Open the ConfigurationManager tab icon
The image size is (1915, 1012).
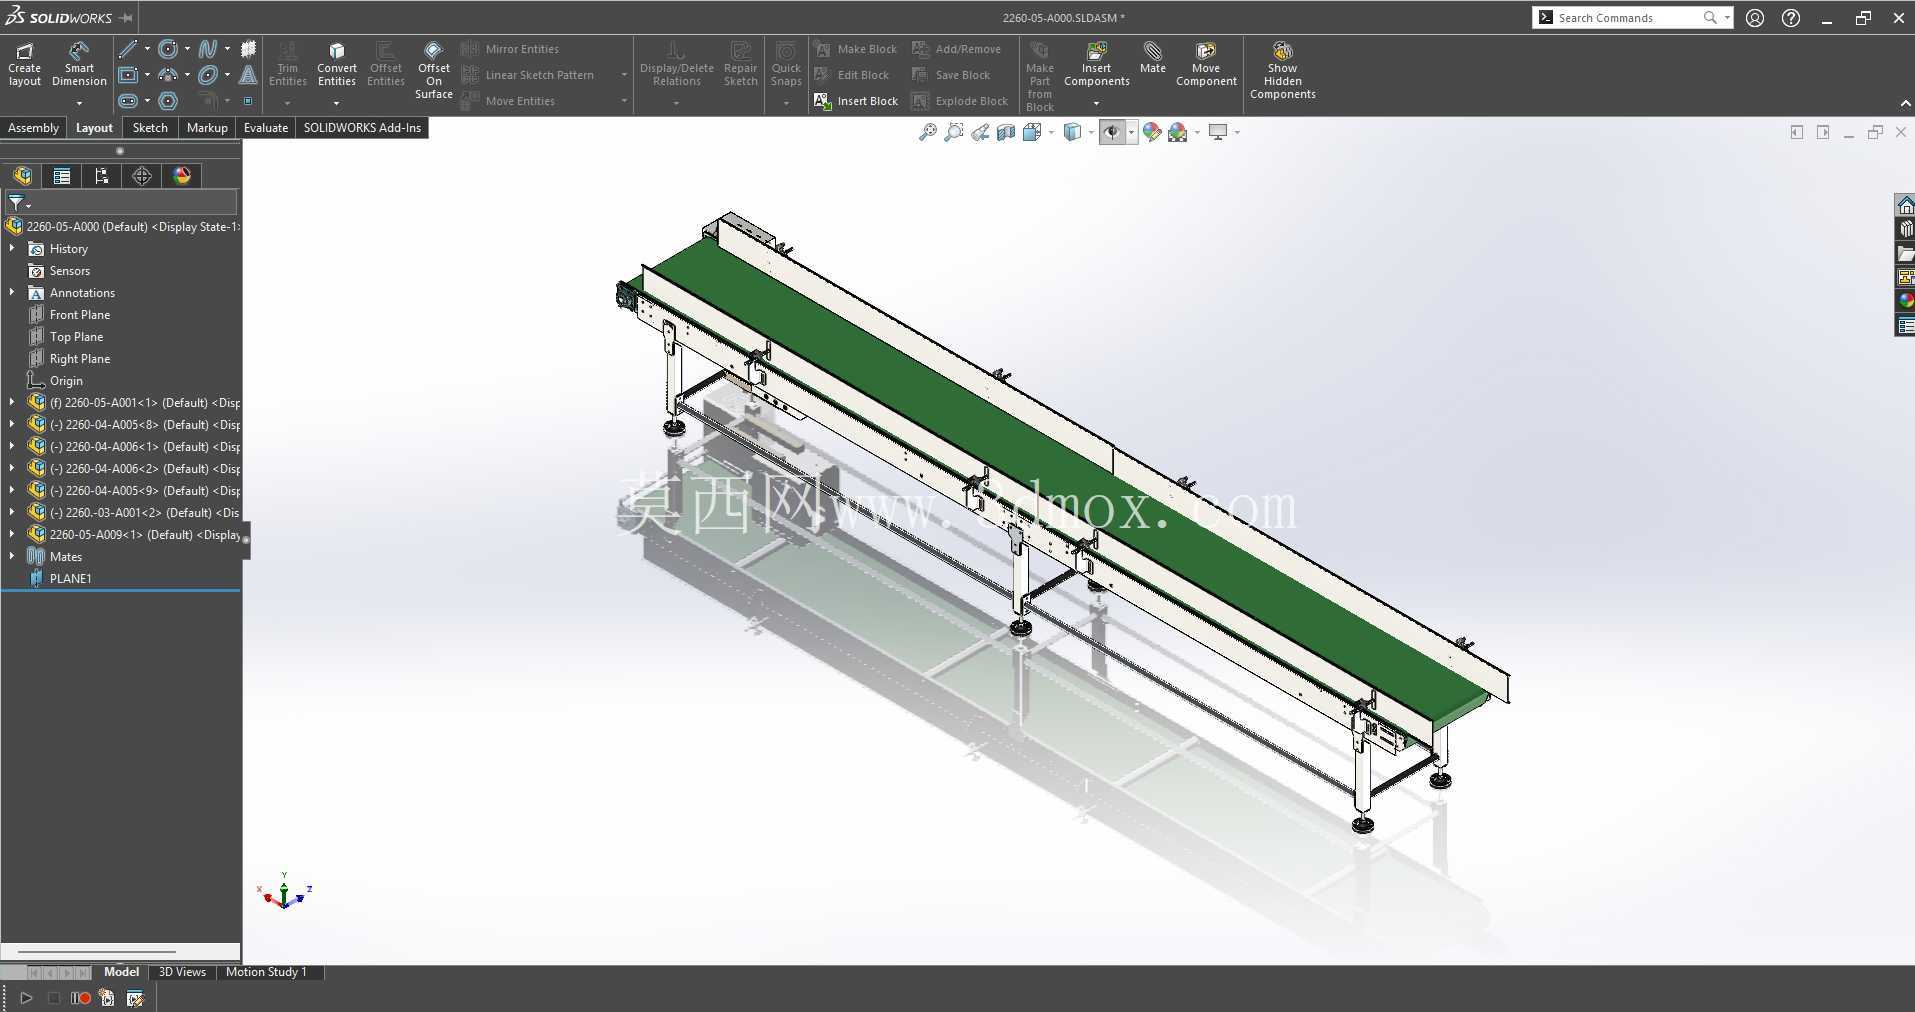coord(102,176)
